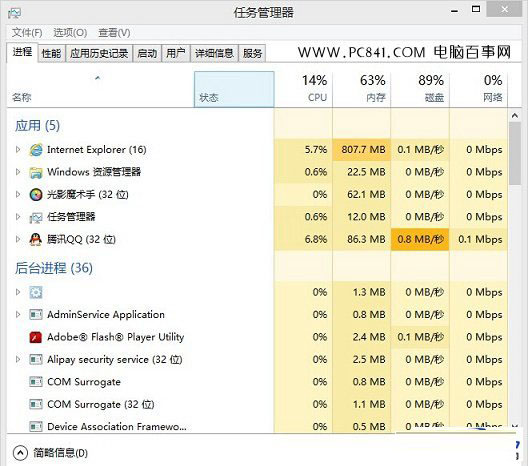528x466 pixels.
Task: Click the 任务管理器 process icon
Action: (36, 217)
